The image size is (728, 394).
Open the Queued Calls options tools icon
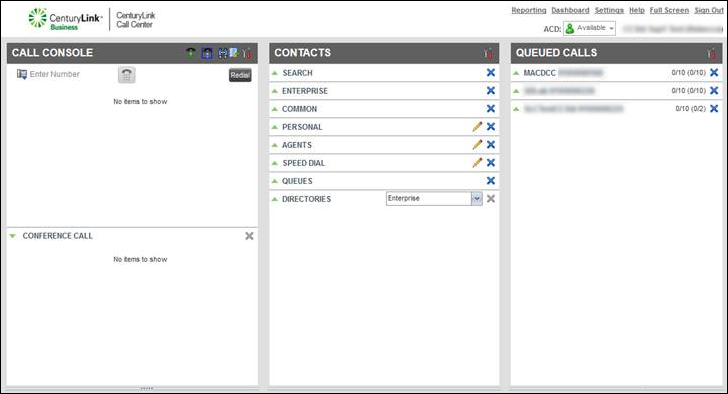click(x=712, y=53)
